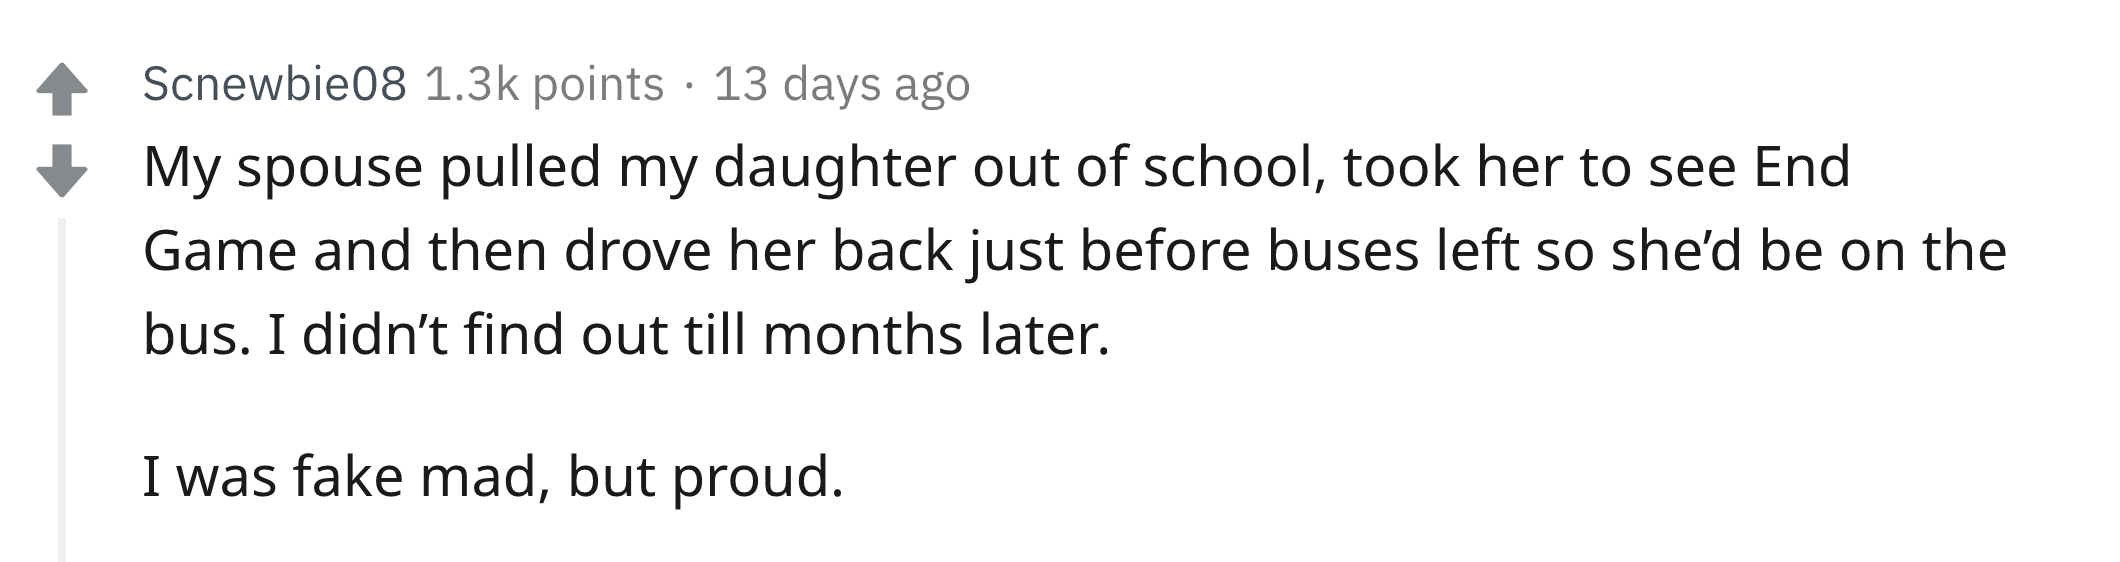Click the word 'spouse' in the comment
2120x562 pixels.
click(329, 169)
